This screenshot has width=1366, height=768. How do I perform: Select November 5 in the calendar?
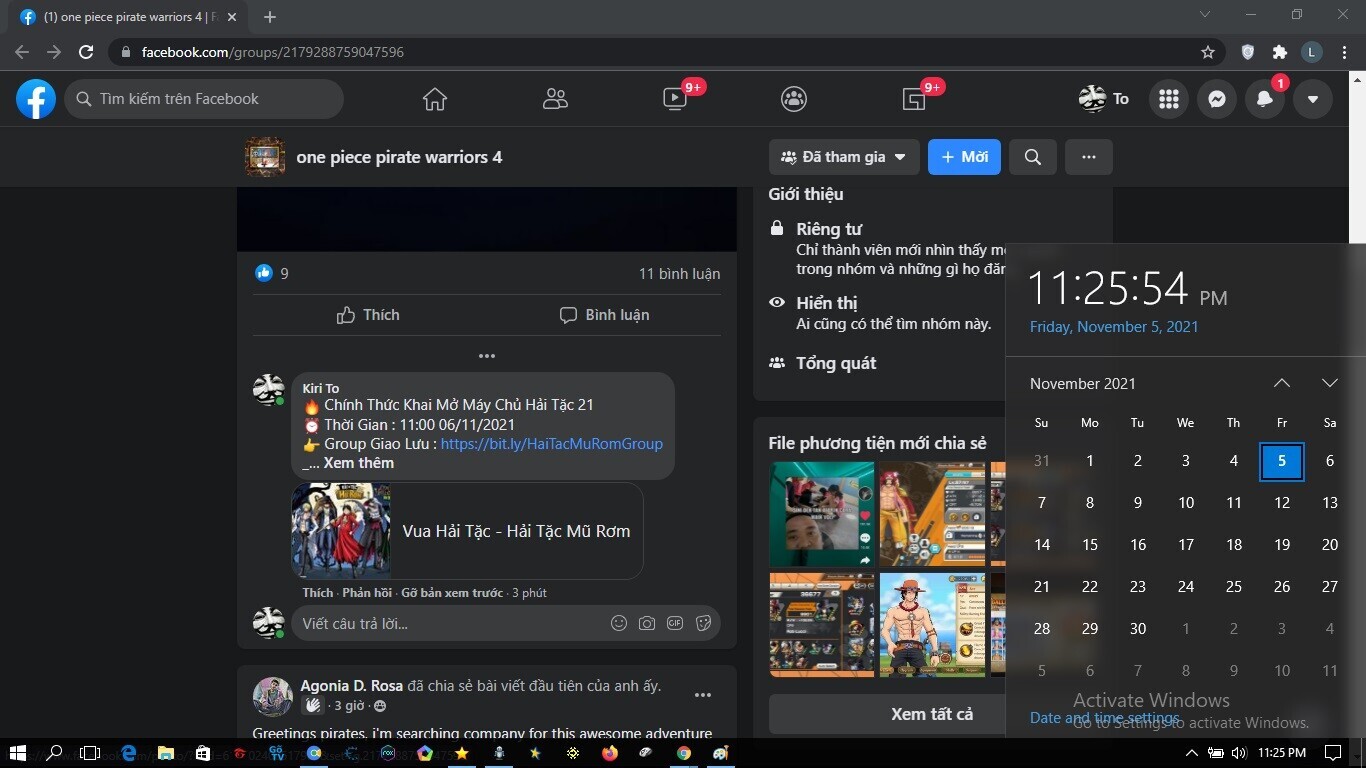pos(1282,461)
